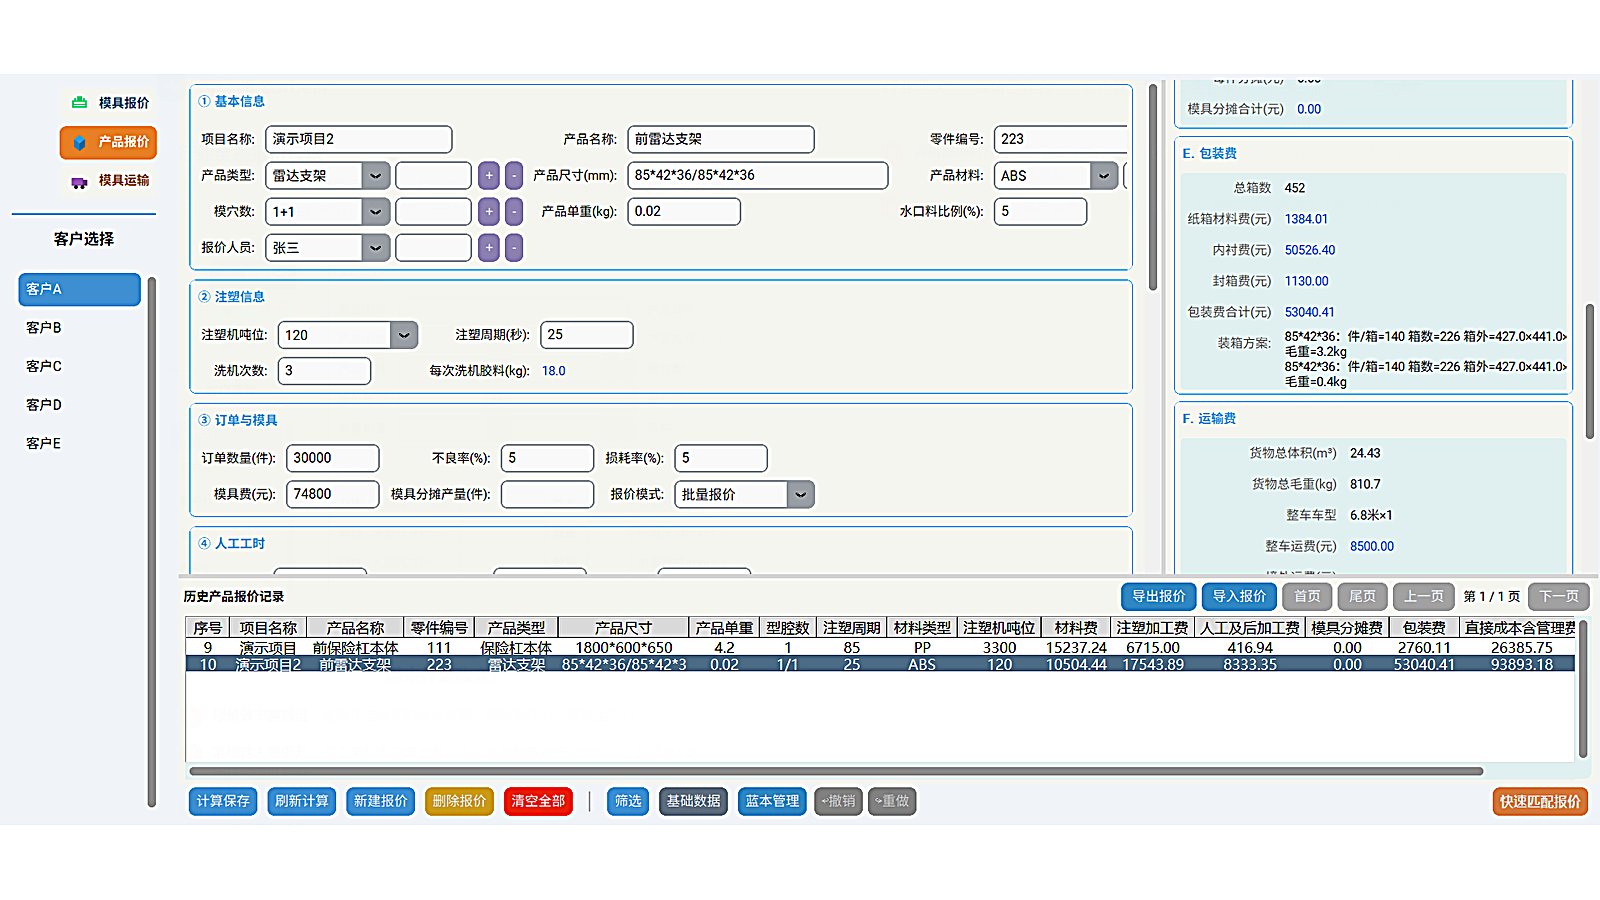Select the 产品报价 sidebar item
Screen dimensions: 1600x900
[x=108, y=142]
